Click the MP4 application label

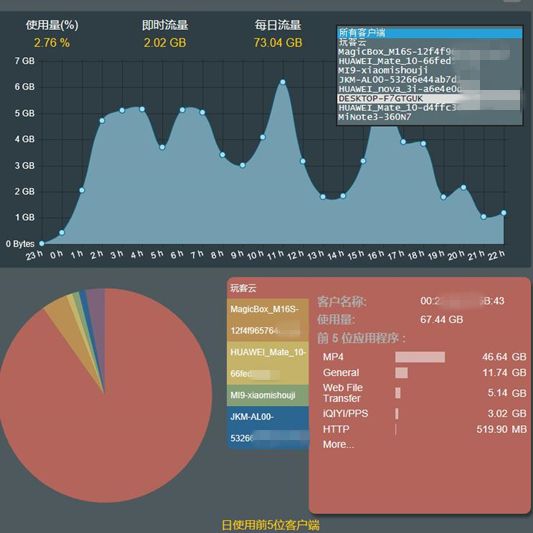coord(333,357)
